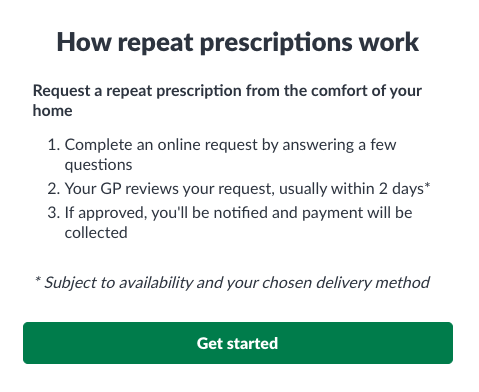479x392 pixels.
Task: Click the word 'prescriptions' in the heading
Action: pyautogui.click(x=276, y=43)
